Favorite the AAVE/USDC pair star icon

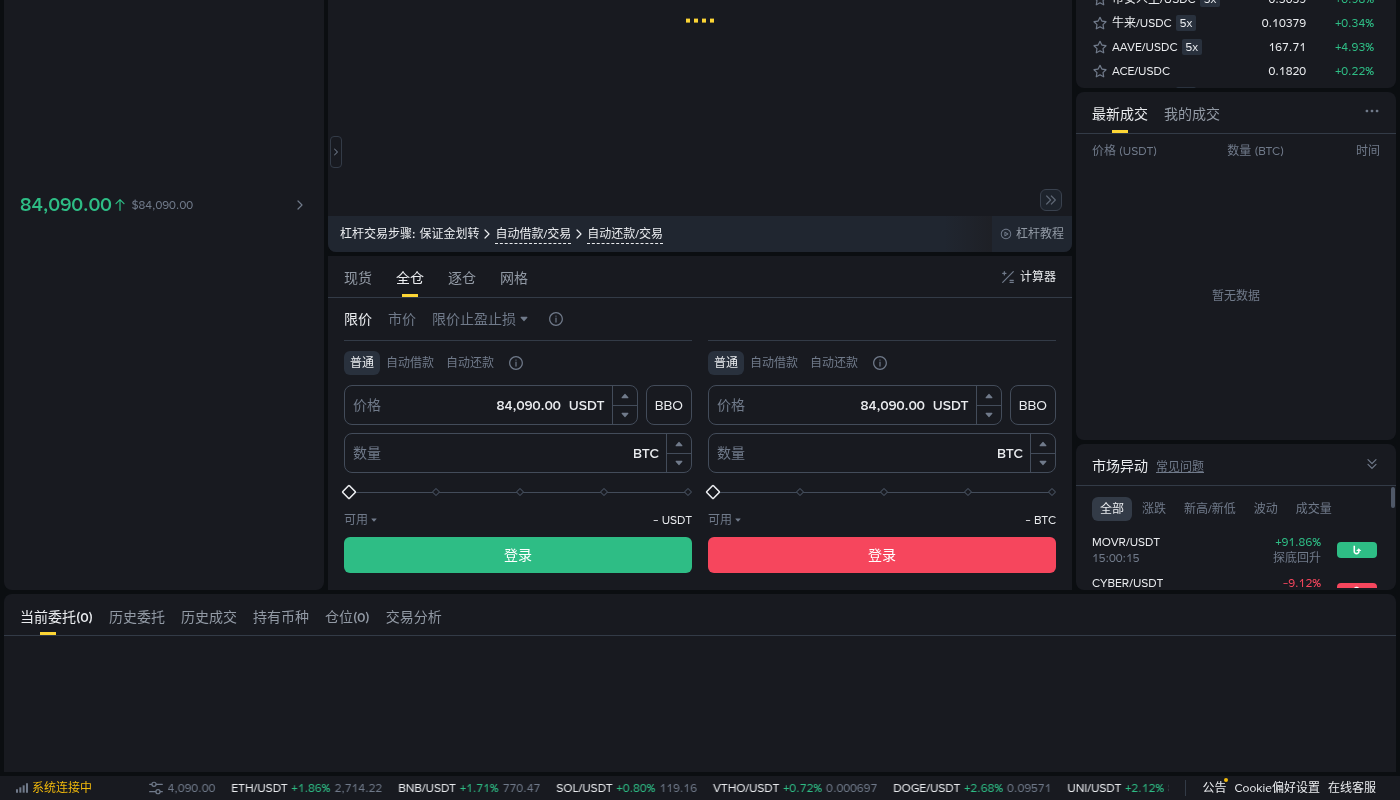tap(1099, 47)
